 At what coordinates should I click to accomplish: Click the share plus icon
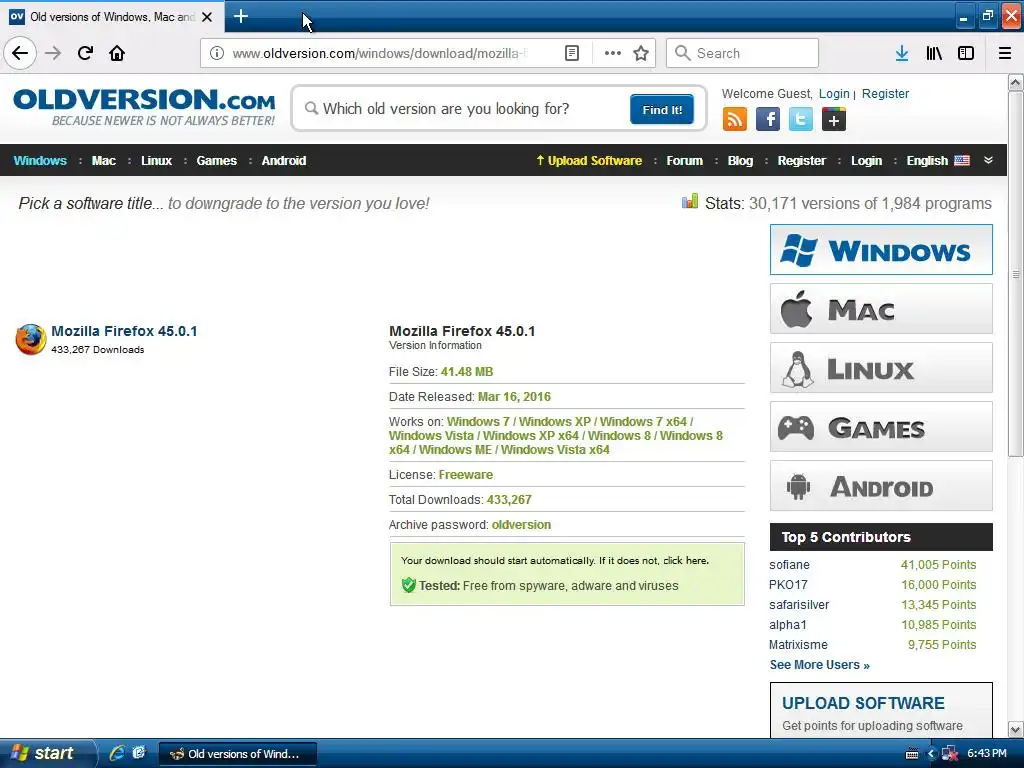click(834, 120)
